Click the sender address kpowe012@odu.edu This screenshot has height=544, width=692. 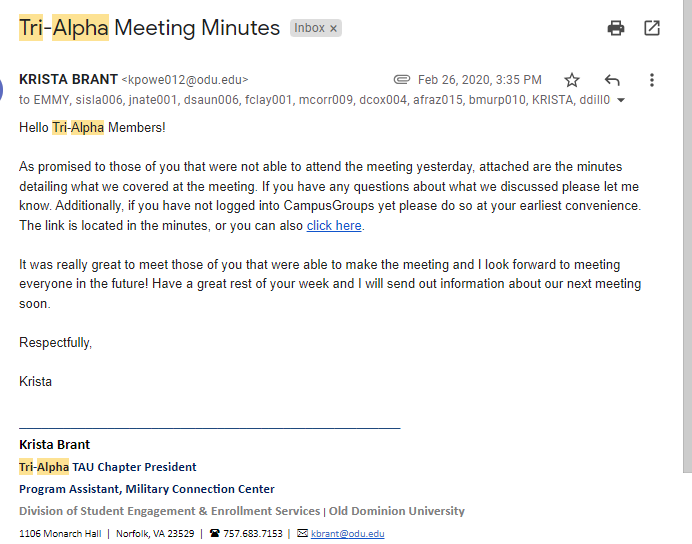185,80
